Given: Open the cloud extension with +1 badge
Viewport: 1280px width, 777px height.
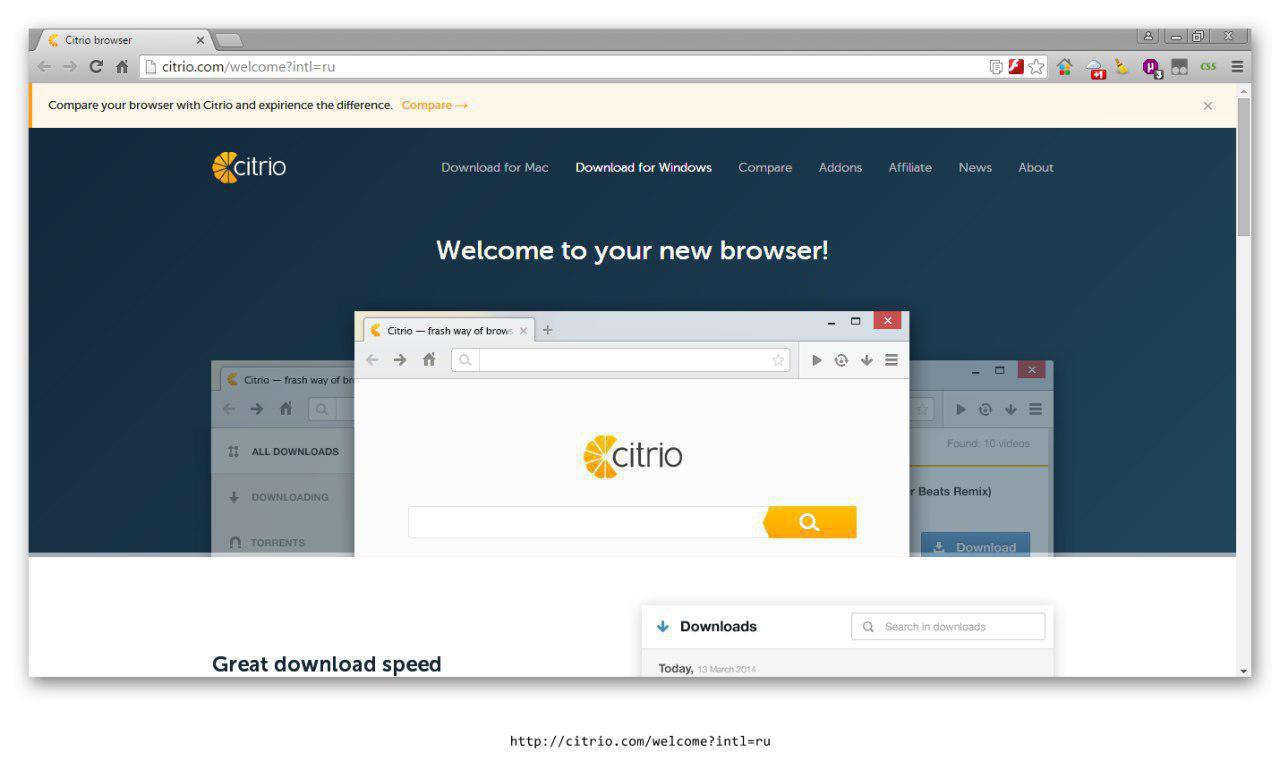Looking at the screenshot, I should 1096,68.
